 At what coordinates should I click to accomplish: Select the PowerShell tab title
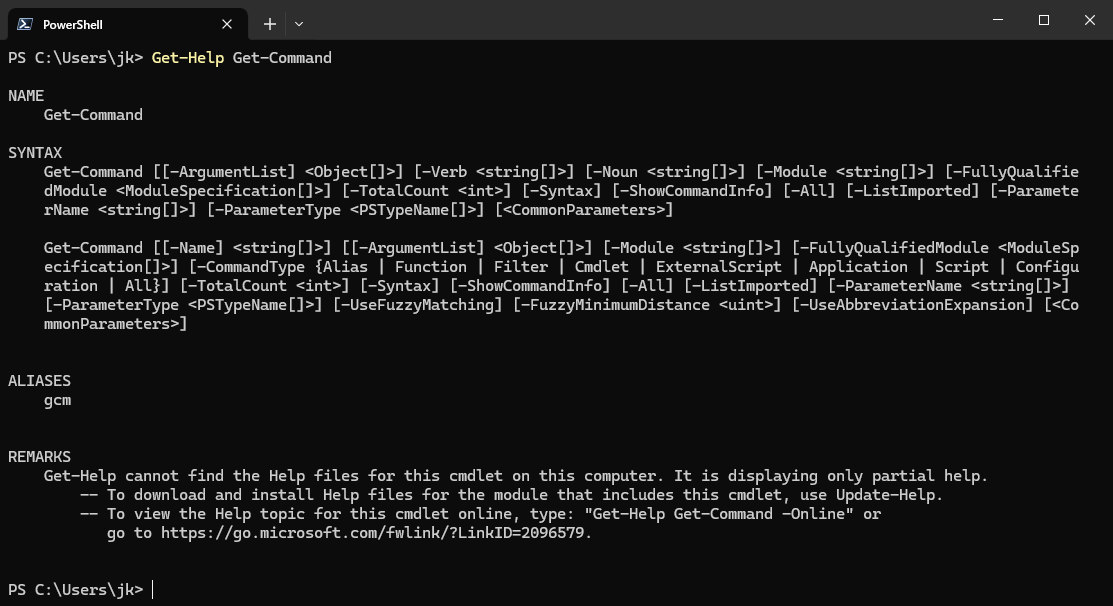pyautogui.click(x=73, y=24)
